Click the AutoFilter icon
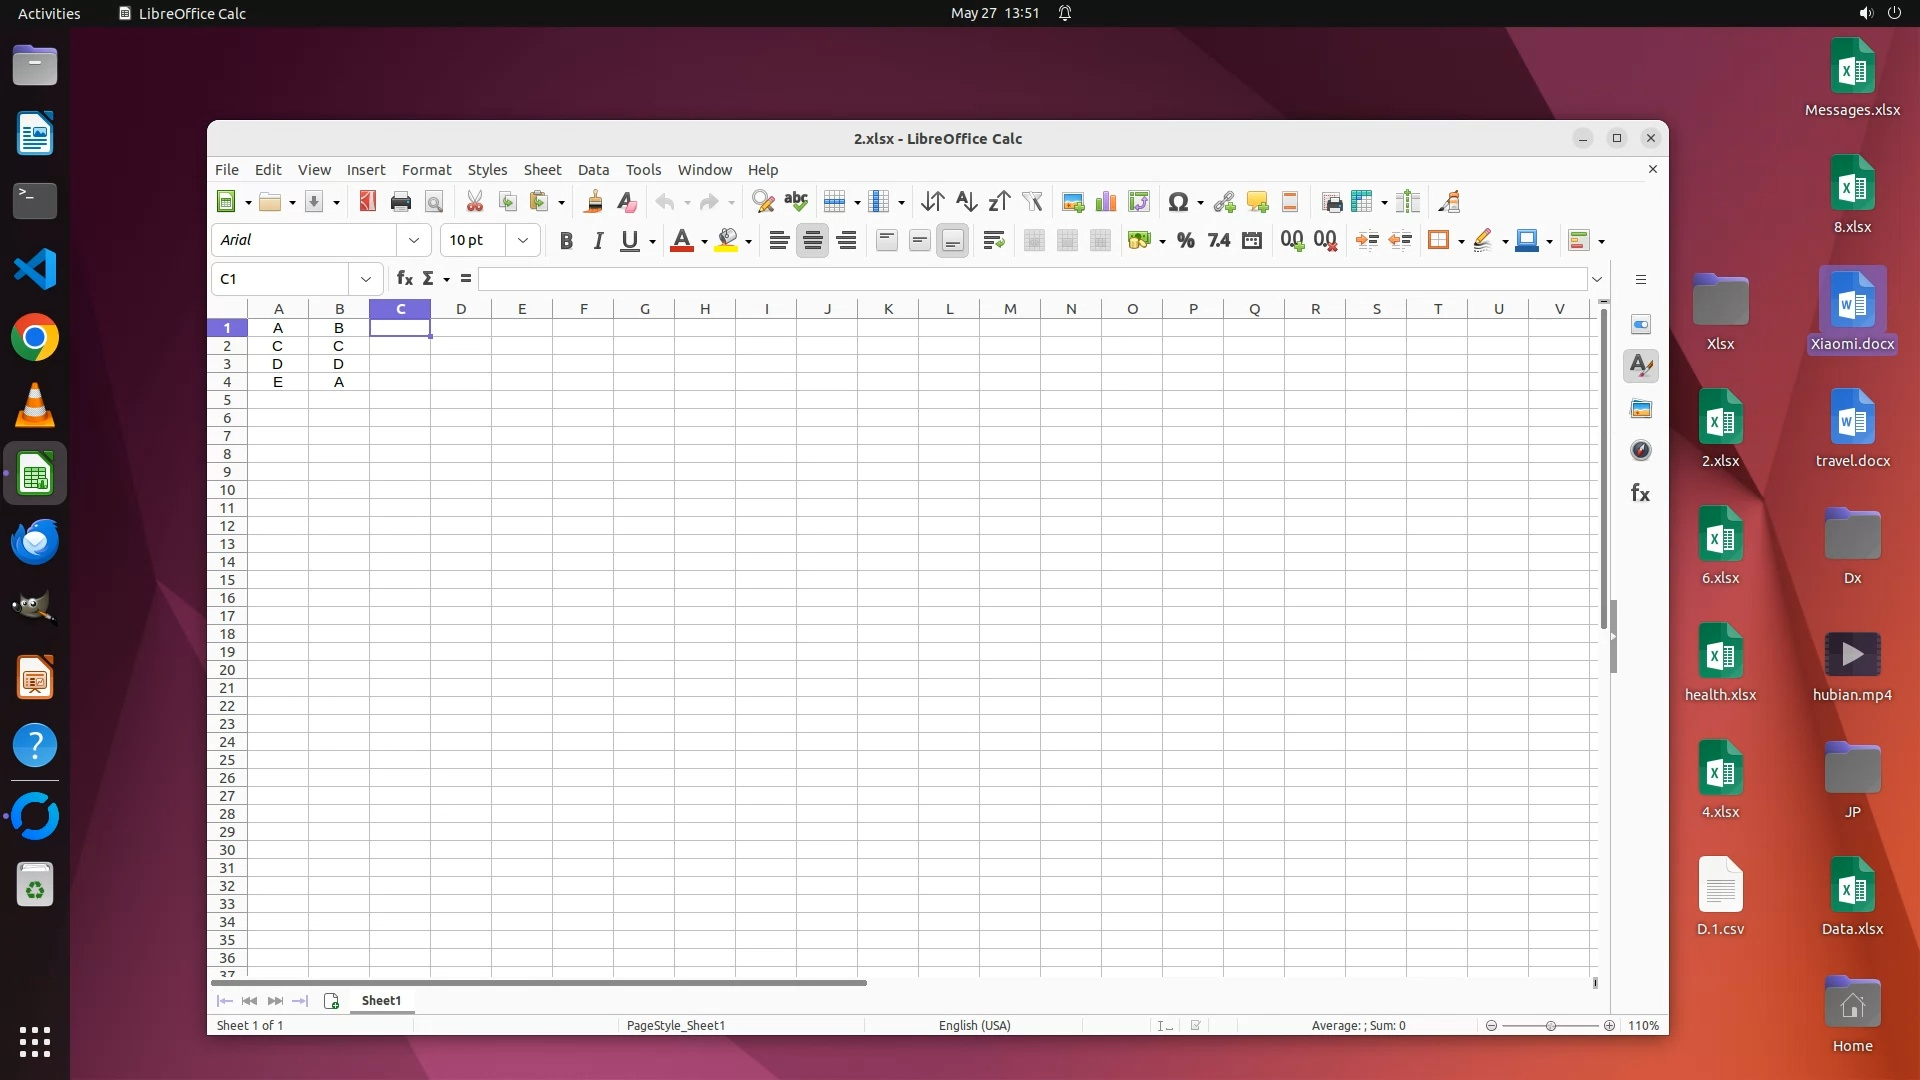The width and height of the screenshot is (1920, 1080). 1032,202
